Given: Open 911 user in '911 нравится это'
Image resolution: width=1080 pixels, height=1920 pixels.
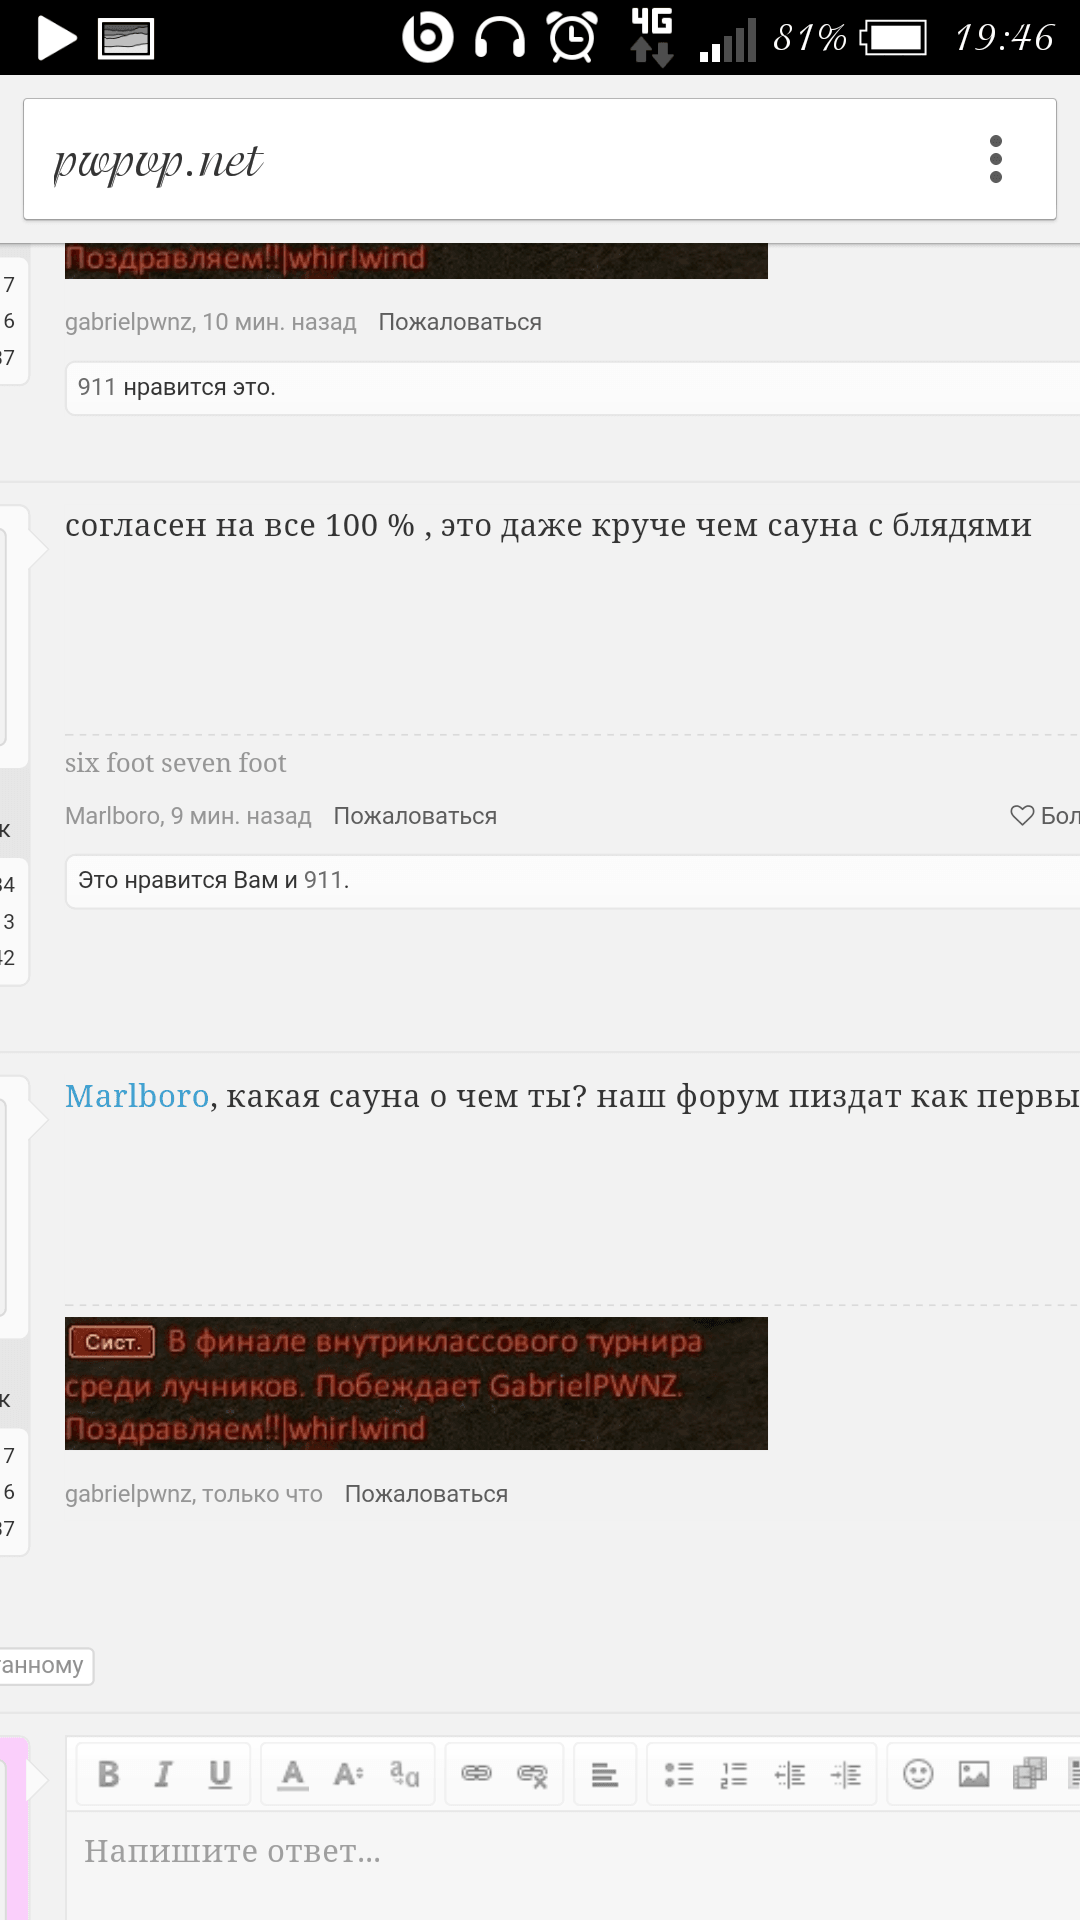Looking at the screenshot, I should 97,387.
